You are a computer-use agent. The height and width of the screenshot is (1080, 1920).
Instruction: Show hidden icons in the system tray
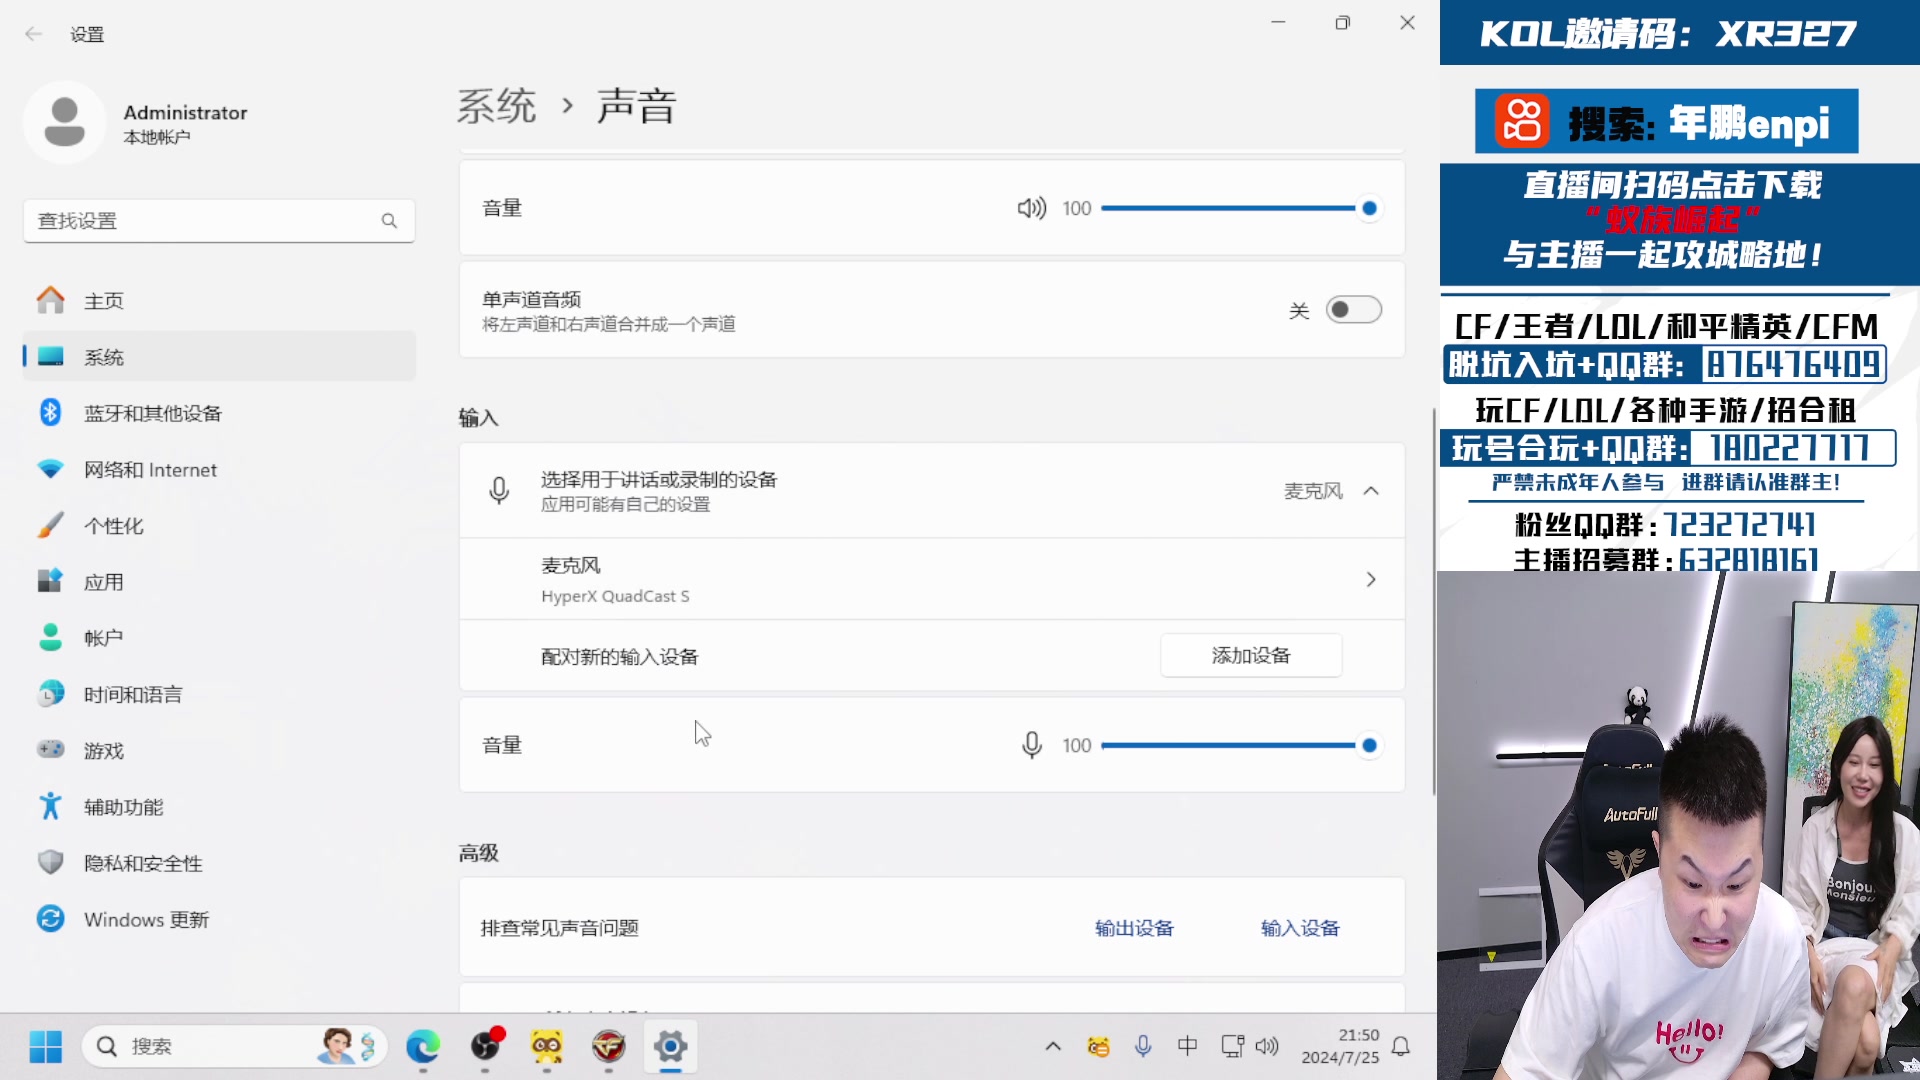[1053, 1046]
